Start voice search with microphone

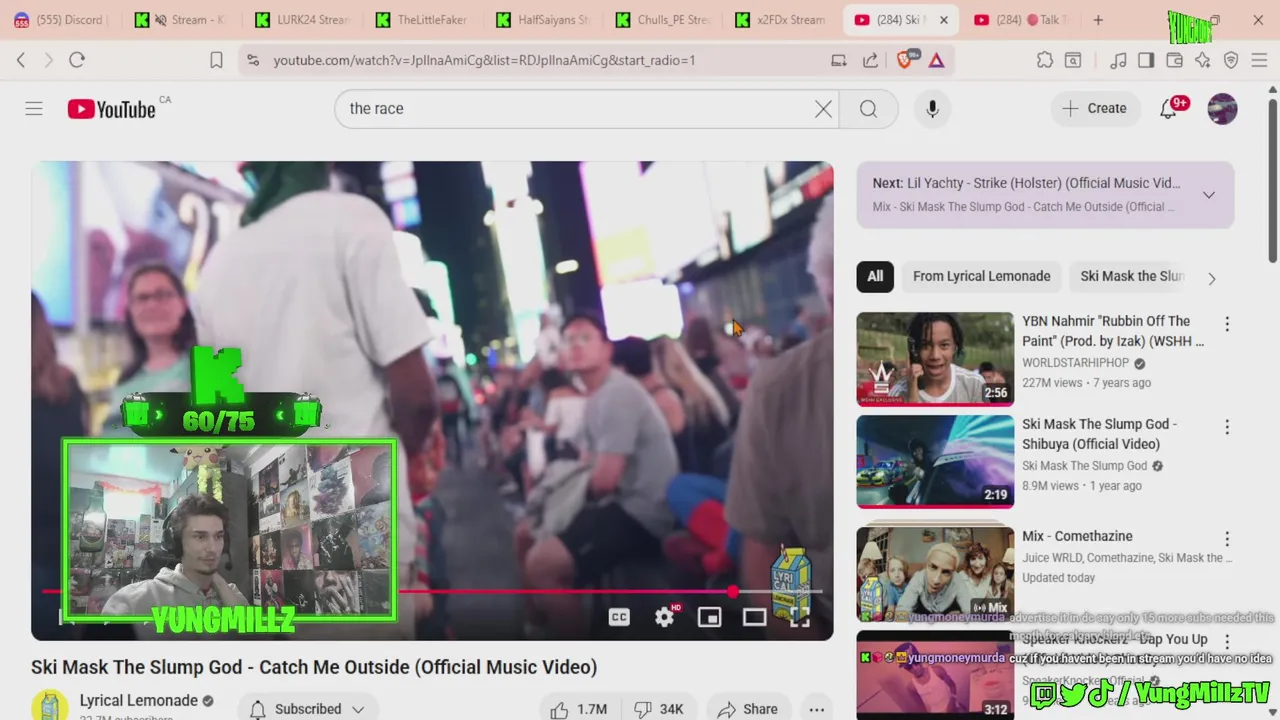tap(932, 108)
